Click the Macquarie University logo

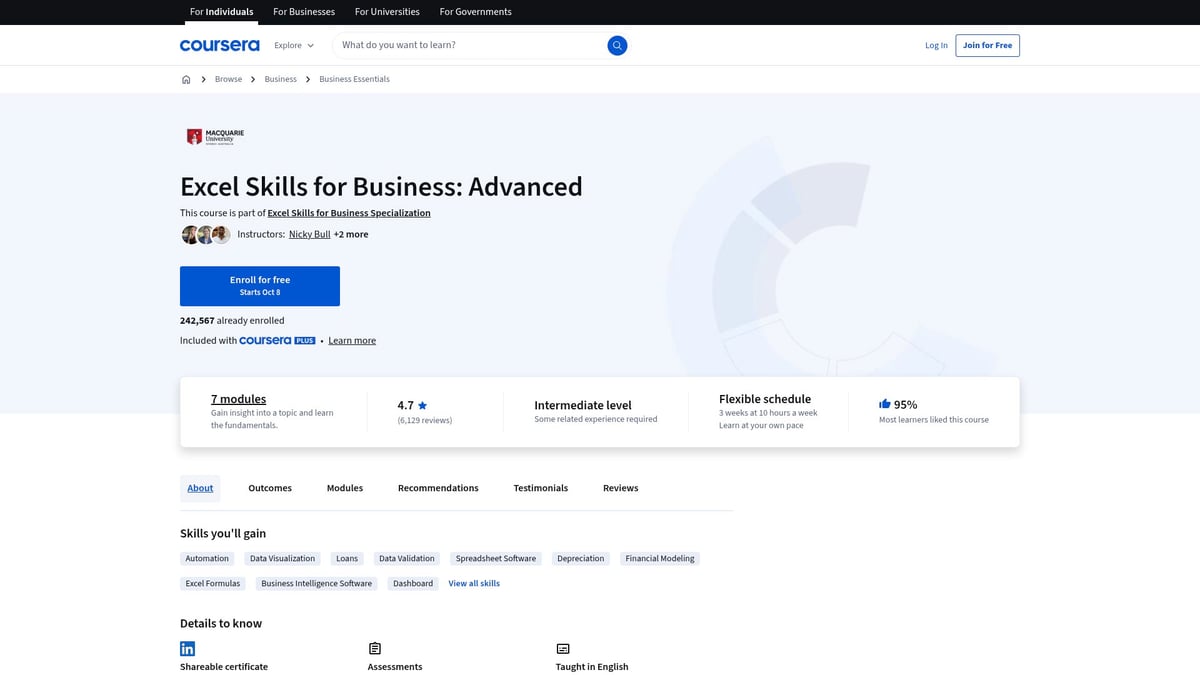click(x=212, y=136)
